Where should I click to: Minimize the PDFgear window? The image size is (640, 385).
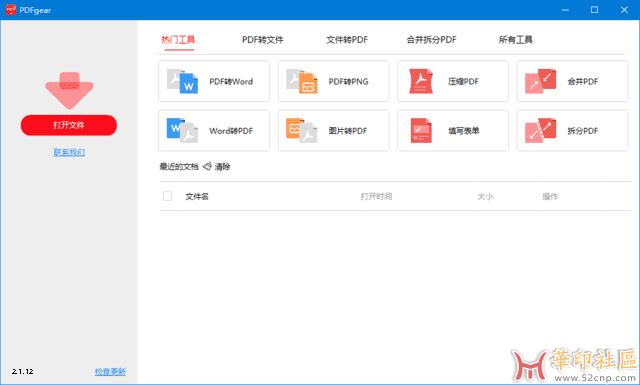click(565, 10)
